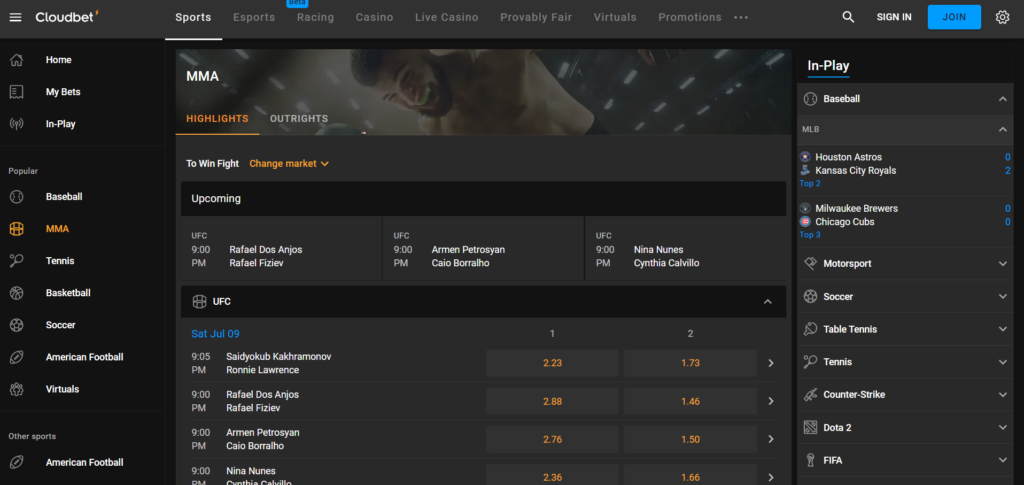Switch to the Racing tab

coord(315,18)
